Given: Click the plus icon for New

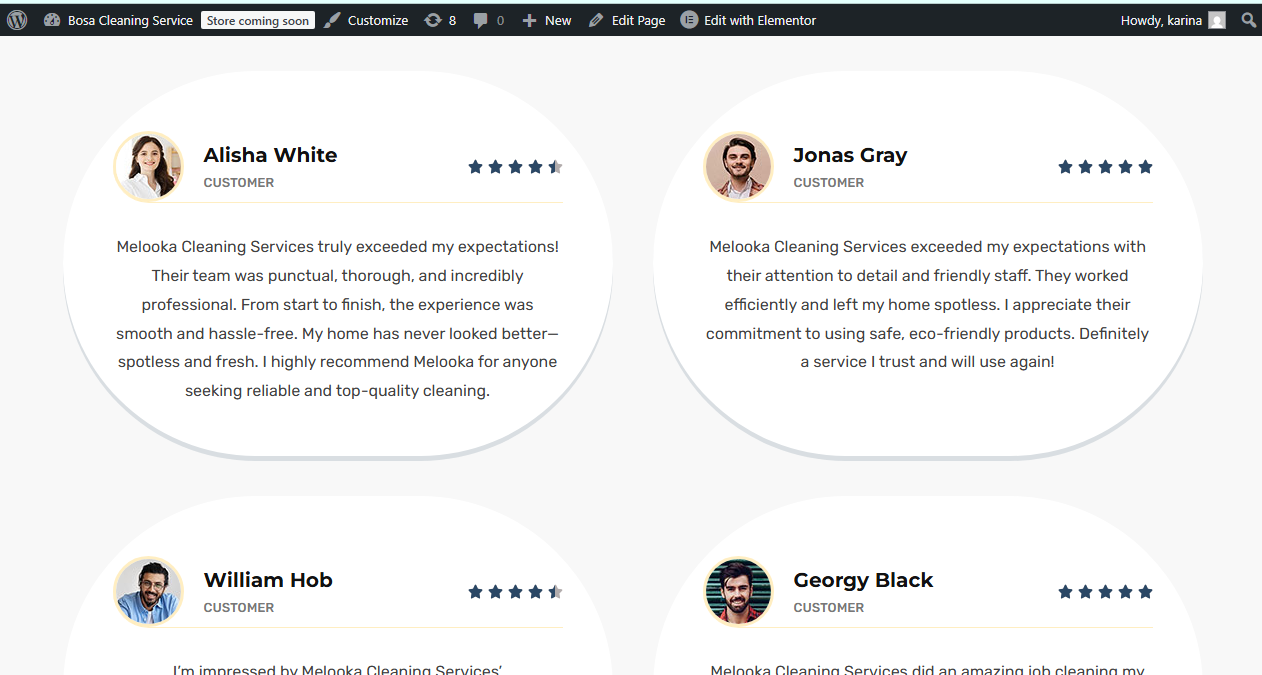Looking at the screenshot, I should pos(530,20).
